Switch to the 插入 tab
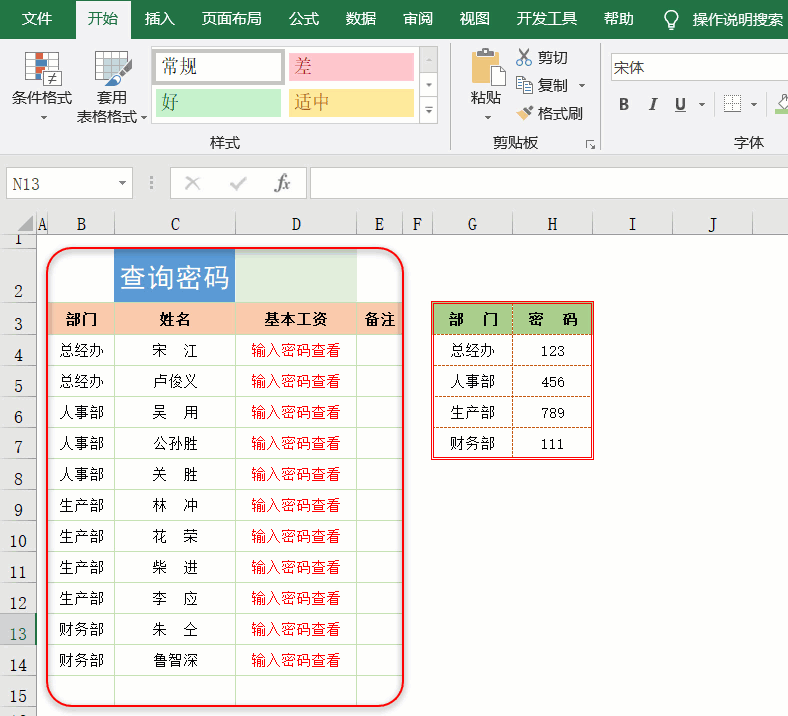 159,19
